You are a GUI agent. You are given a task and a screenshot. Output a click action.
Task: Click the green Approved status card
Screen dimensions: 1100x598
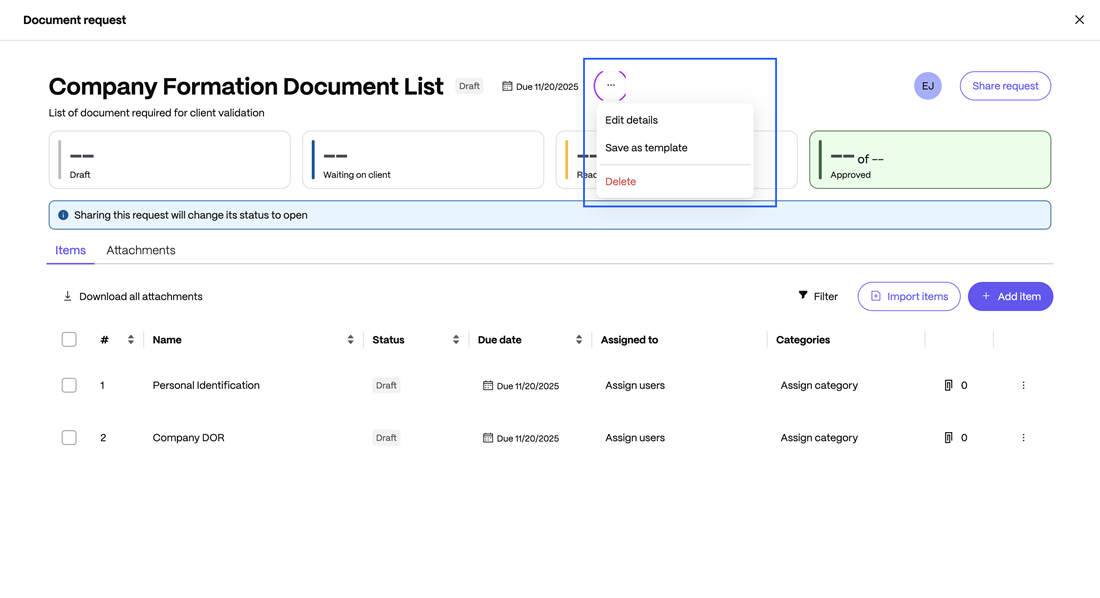click(929, 159)
